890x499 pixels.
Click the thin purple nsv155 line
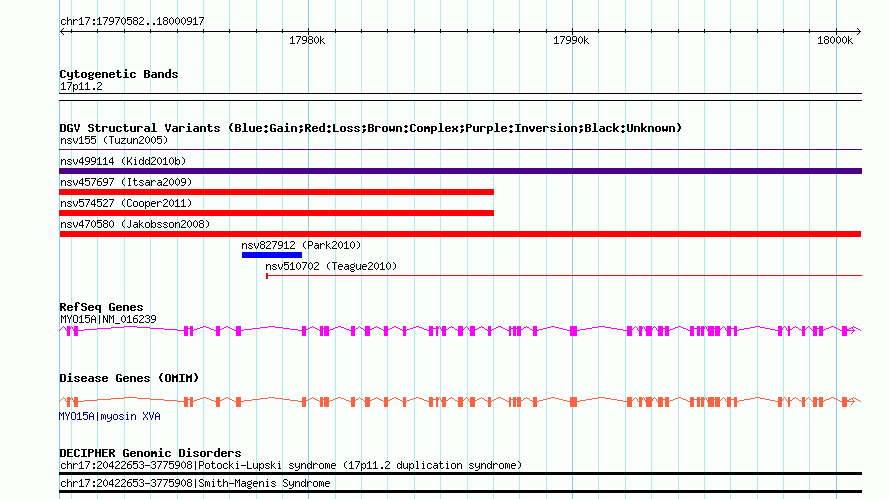point(460,150)
